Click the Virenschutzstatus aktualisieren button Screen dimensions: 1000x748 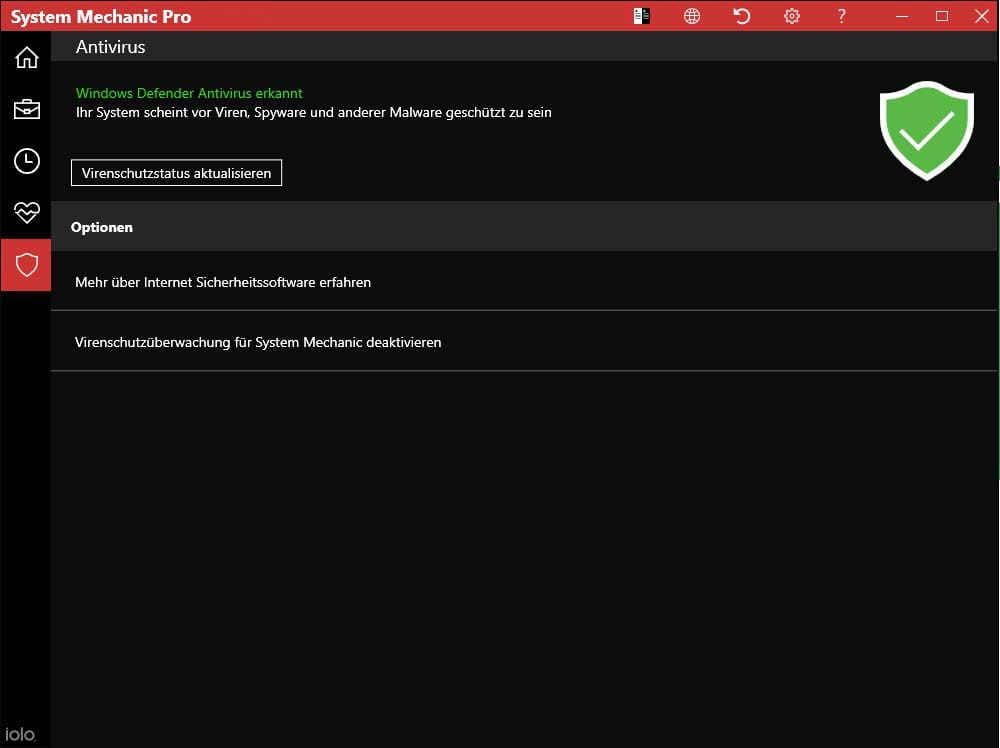click(176, 173)
